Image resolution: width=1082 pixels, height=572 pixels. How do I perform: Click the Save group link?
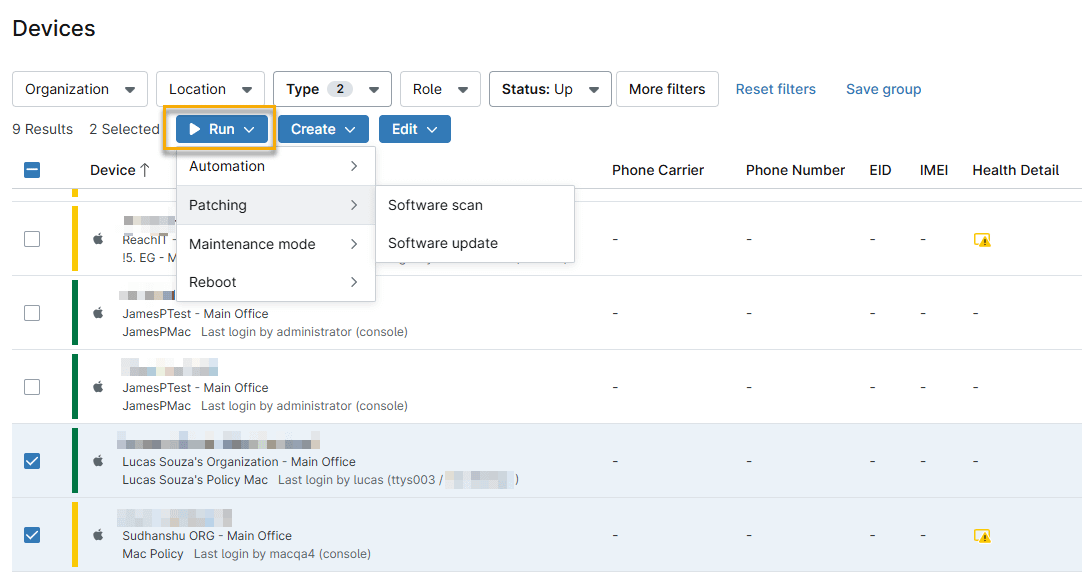pyautogui.click(x=883, y=89)
